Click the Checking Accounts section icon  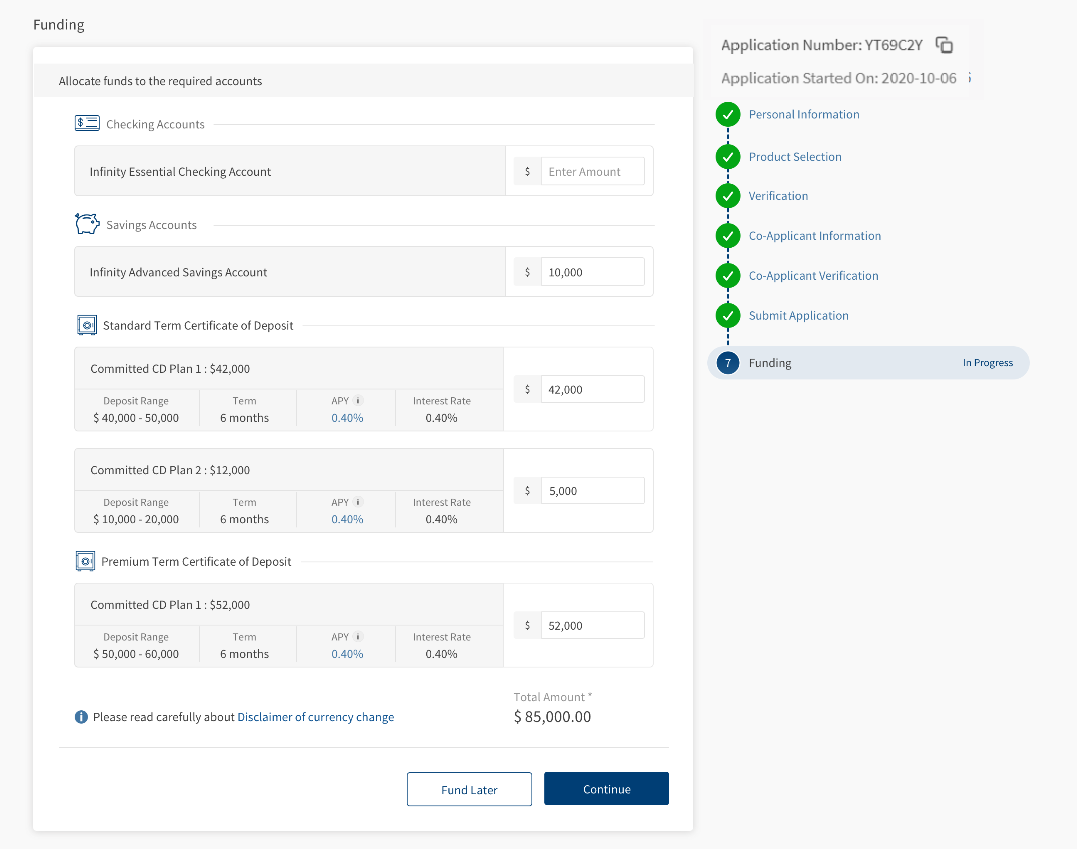tap(87, 124)
